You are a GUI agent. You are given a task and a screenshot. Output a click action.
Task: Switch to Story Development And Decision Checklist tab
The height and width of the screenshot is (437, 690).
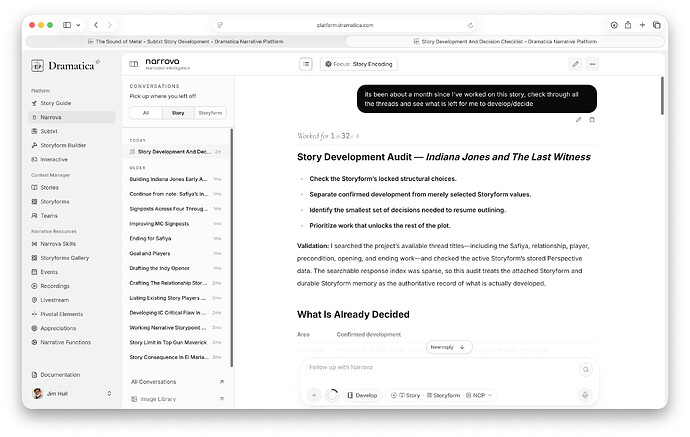505,41
